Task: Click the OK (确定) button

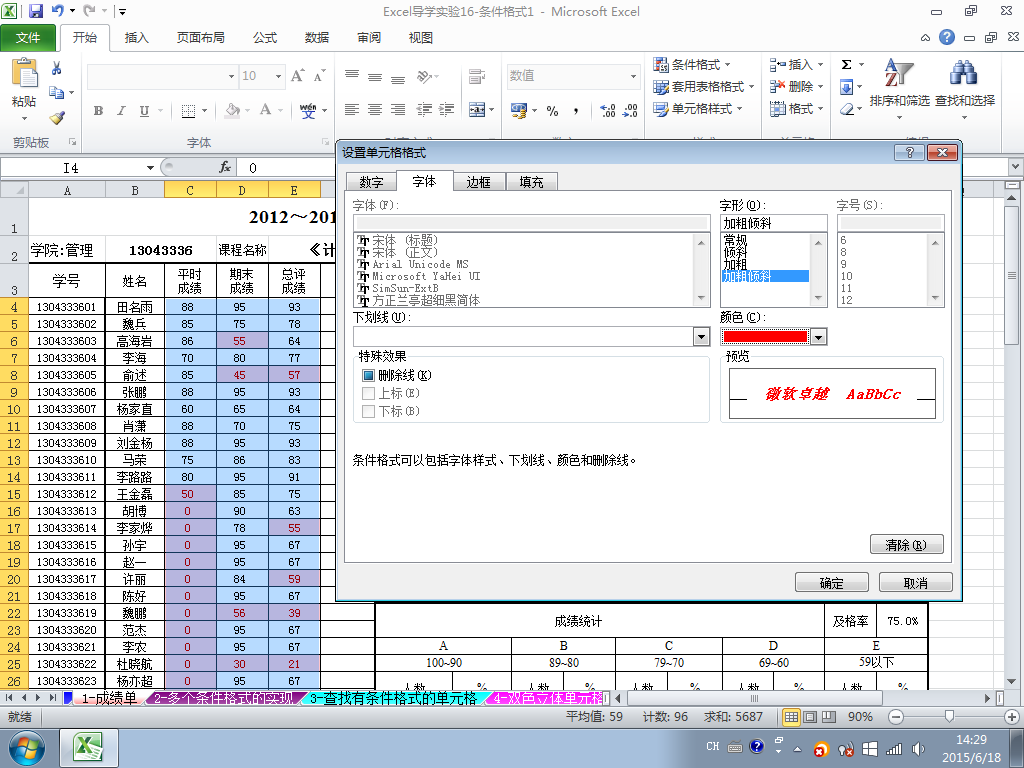Action: tap(831, 583)
